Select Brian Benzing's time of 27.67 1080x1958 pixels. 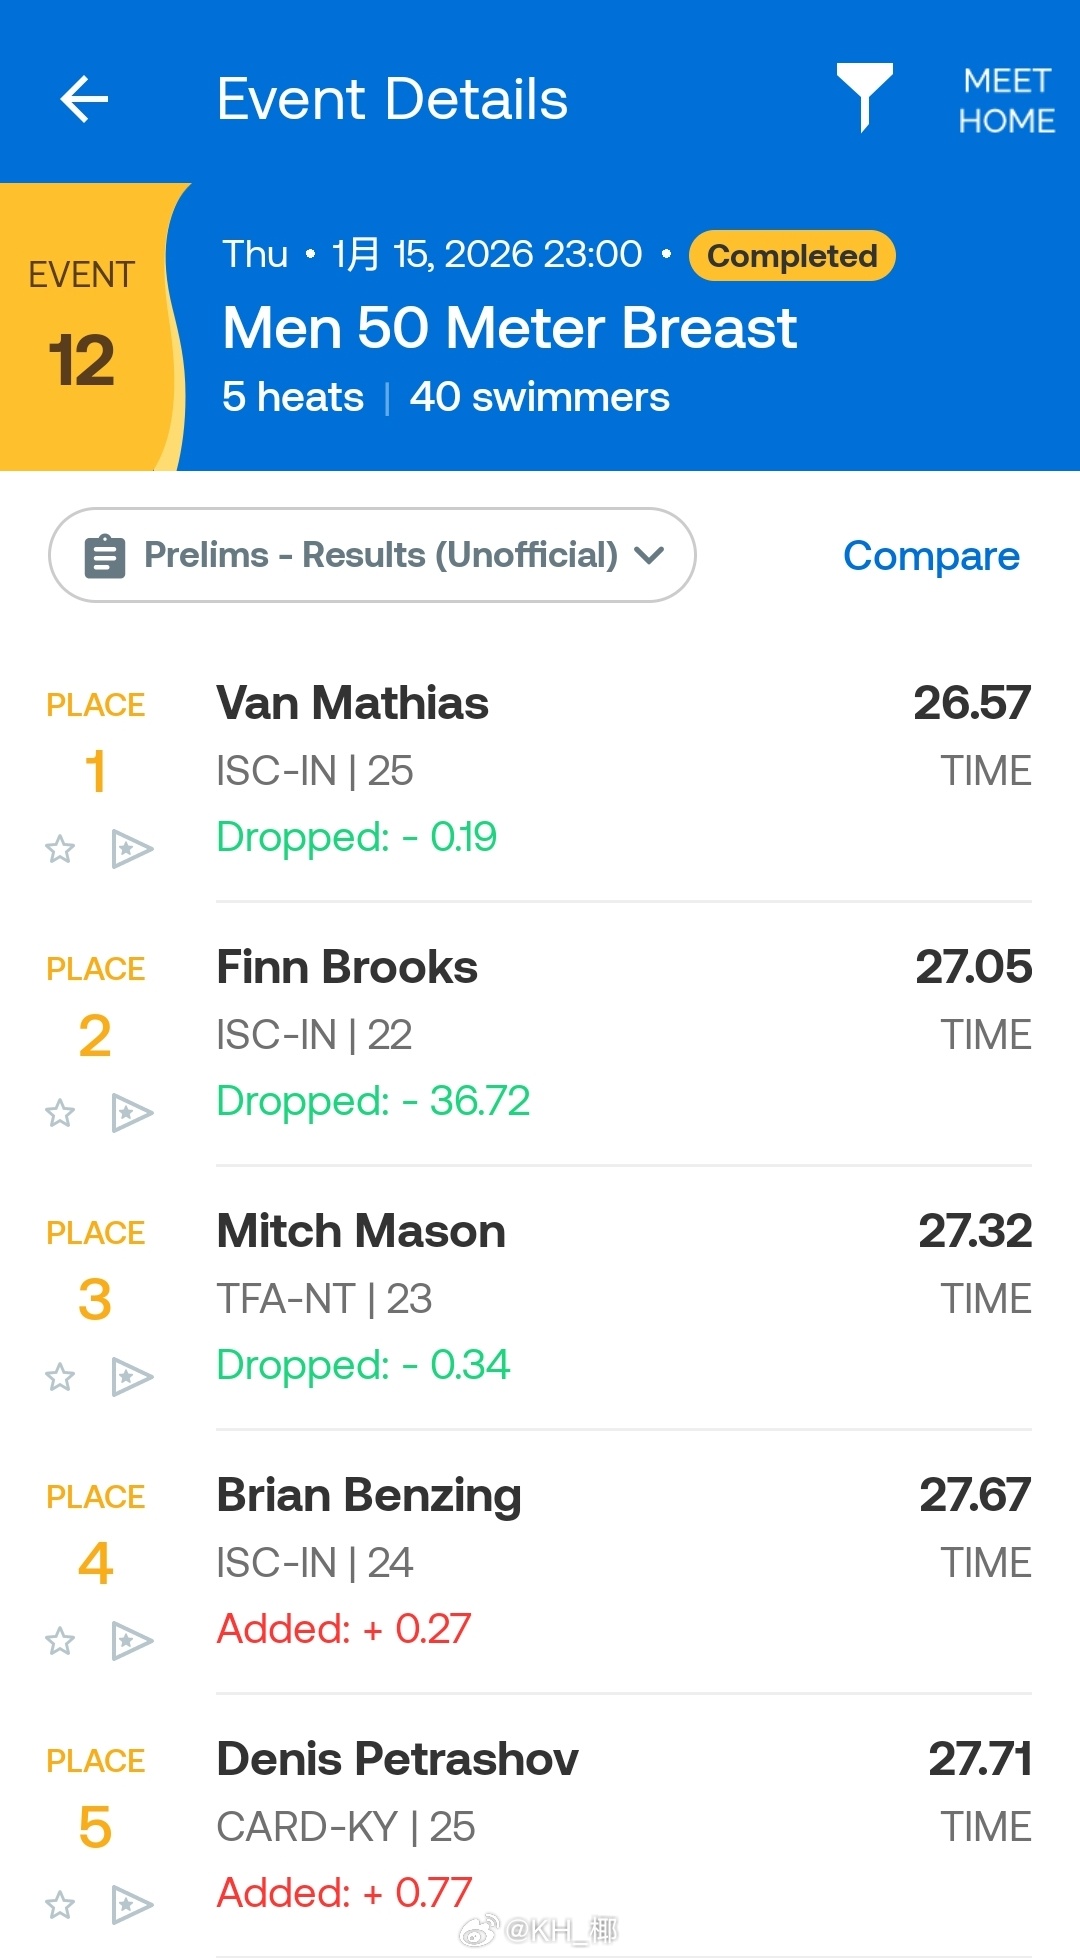tap(973, 1494)
